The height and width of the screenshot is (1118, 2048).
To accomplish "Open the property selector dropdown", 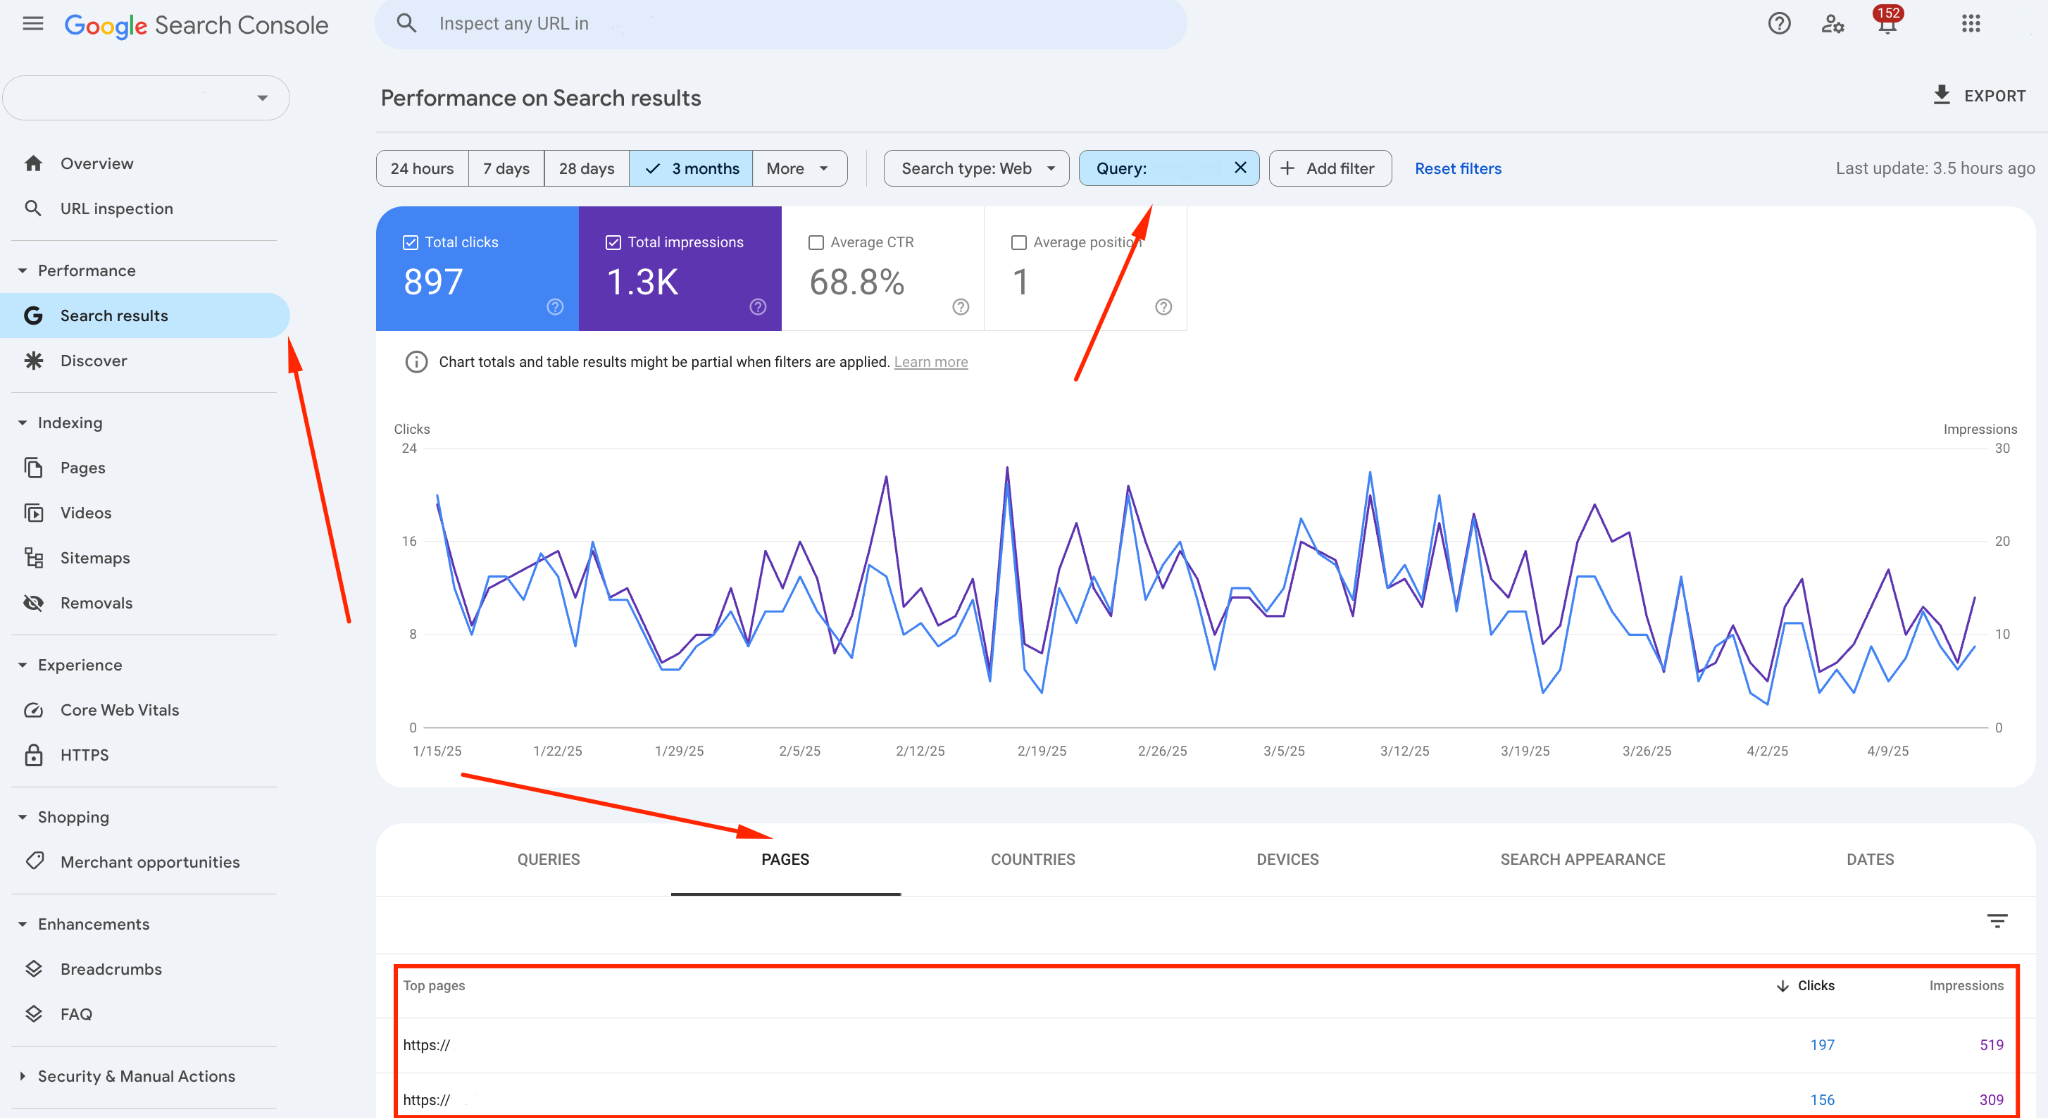I will (146, 98).
